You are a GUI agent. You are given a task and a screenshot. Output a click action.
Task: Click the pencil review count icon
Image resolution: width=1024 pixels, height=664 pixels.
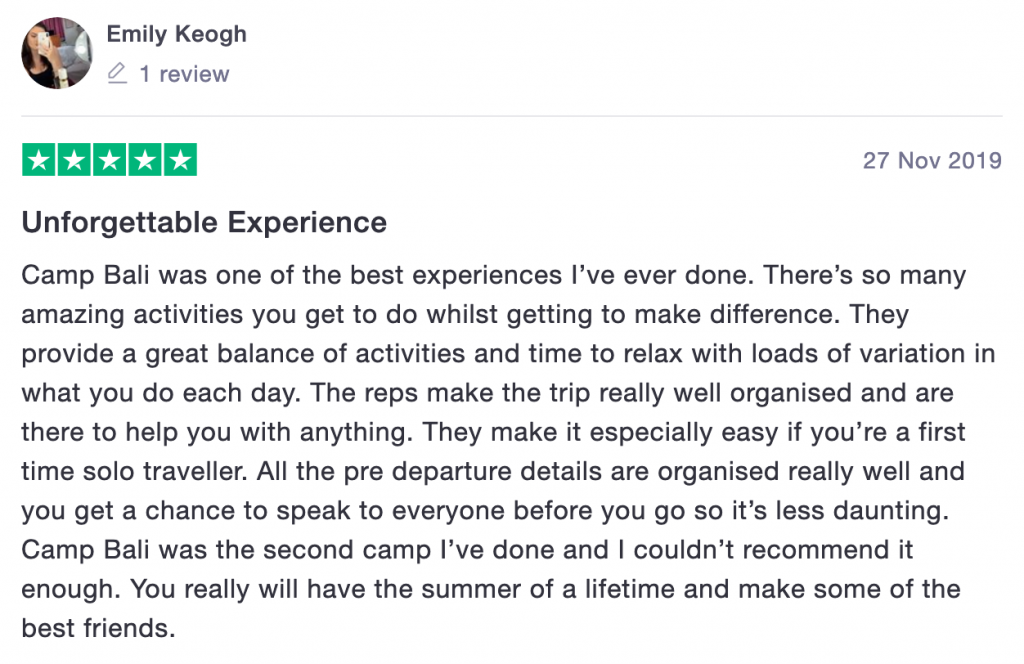(x=117, y=73)
